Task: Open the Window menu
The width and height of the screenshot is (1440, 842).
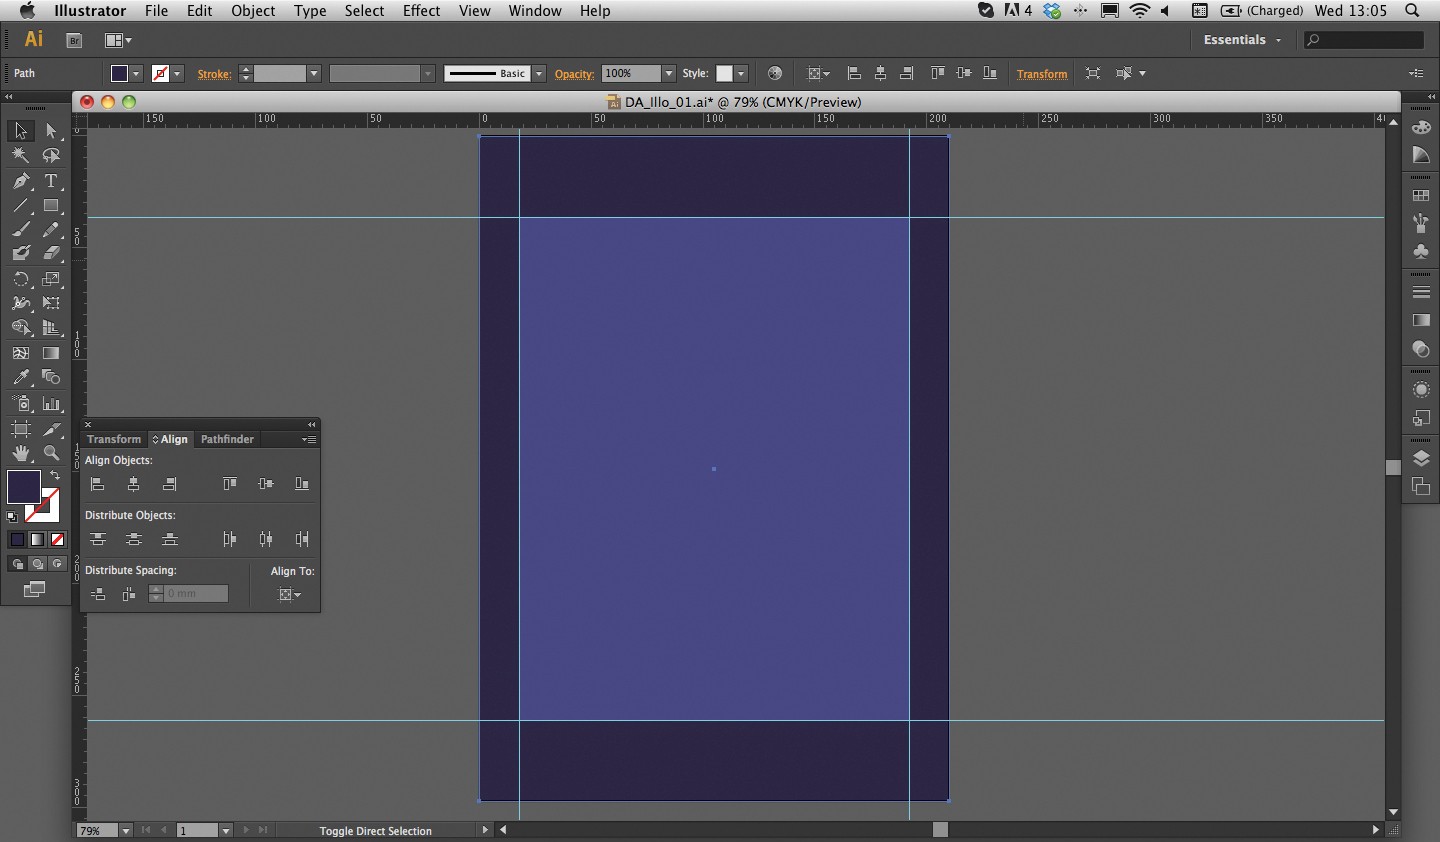Action: [535, 11]
